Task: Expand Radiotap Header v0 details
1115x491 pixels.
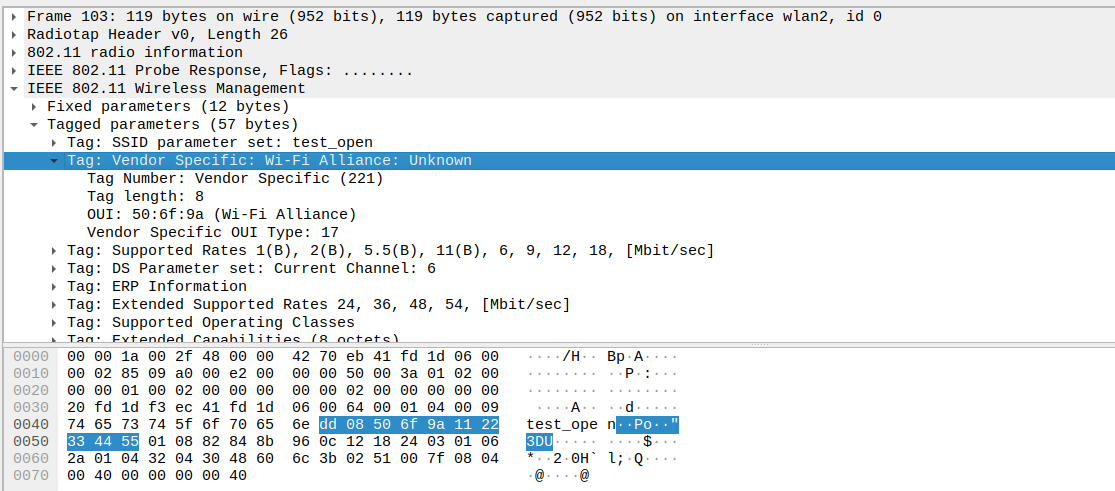Action: point(14,35)
